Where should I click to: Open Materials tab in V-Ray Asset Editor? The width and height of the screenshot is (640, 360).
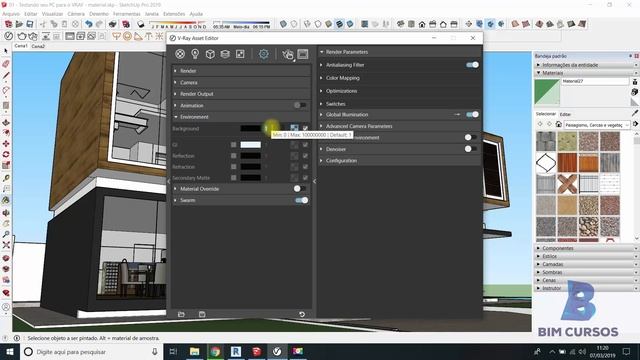tap(180, 54)
